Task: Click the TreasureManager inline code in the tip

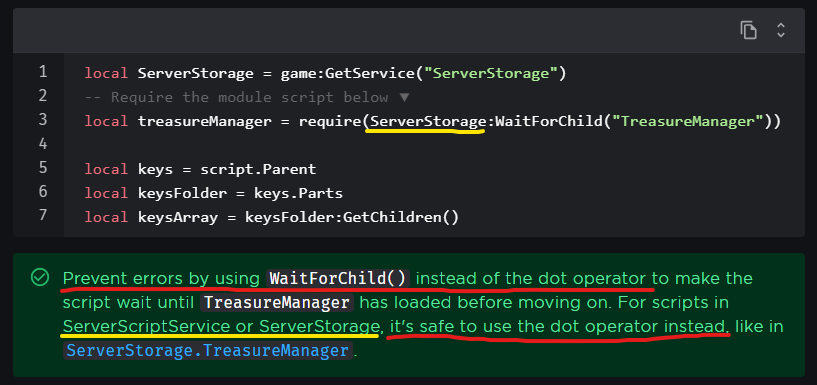Action: (x=277, y=303)
